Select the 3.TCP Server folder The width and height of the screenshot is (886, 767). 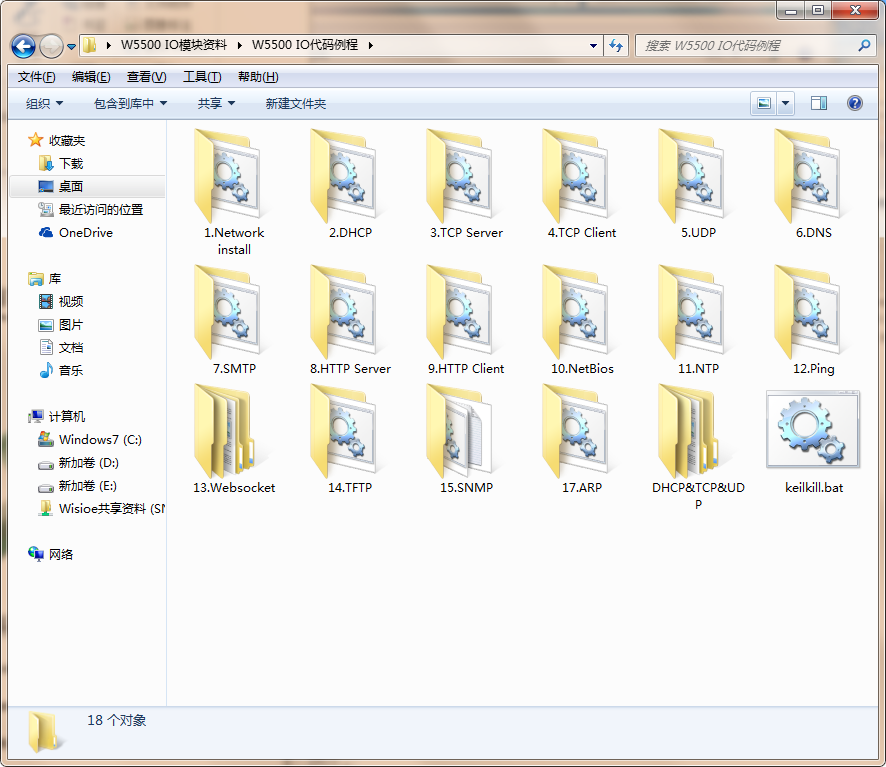tap(466, 184)
